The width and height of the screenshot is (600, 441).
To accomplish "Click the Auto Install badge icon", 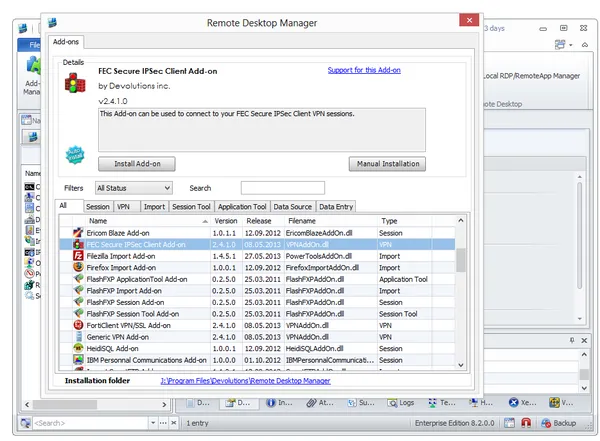I will click(75, 154).
